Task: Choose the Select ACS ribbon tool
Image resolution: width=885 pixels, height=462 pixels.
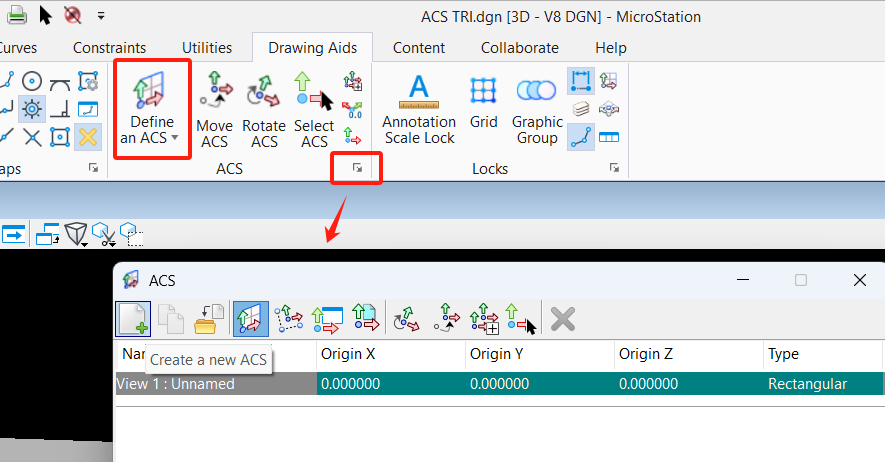Action: tap(314, 110)
